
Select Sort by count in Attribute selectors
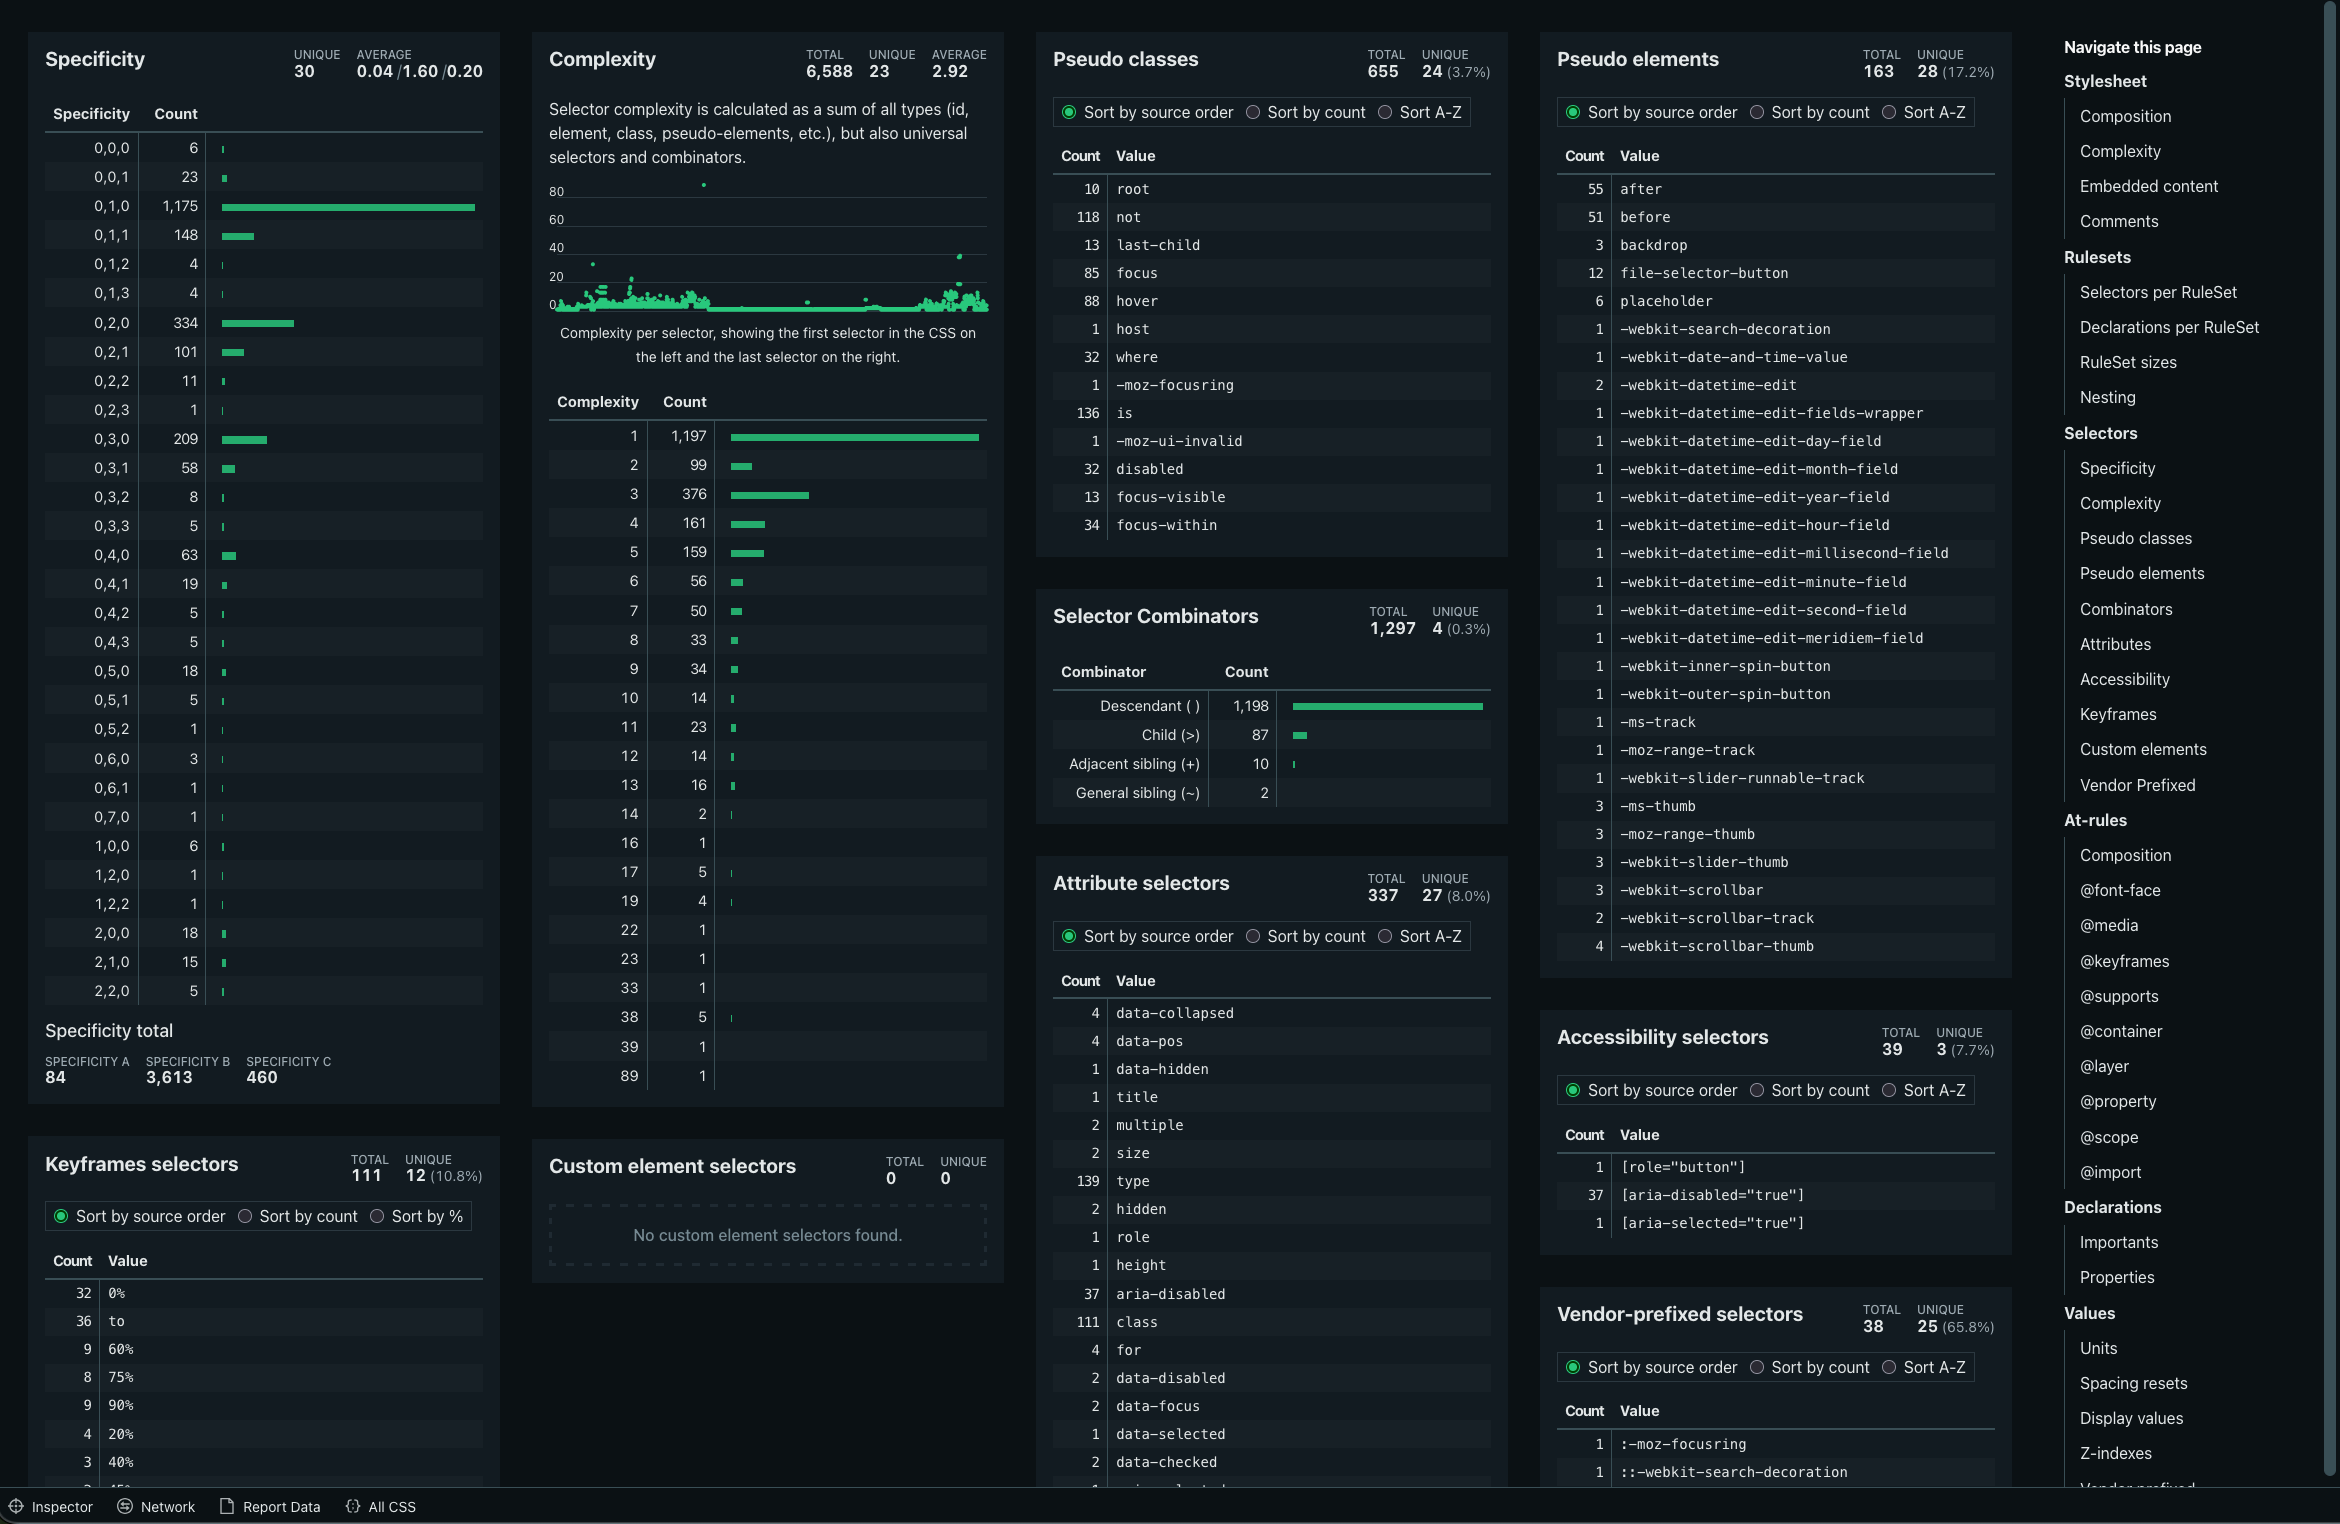coord(1306,936)
